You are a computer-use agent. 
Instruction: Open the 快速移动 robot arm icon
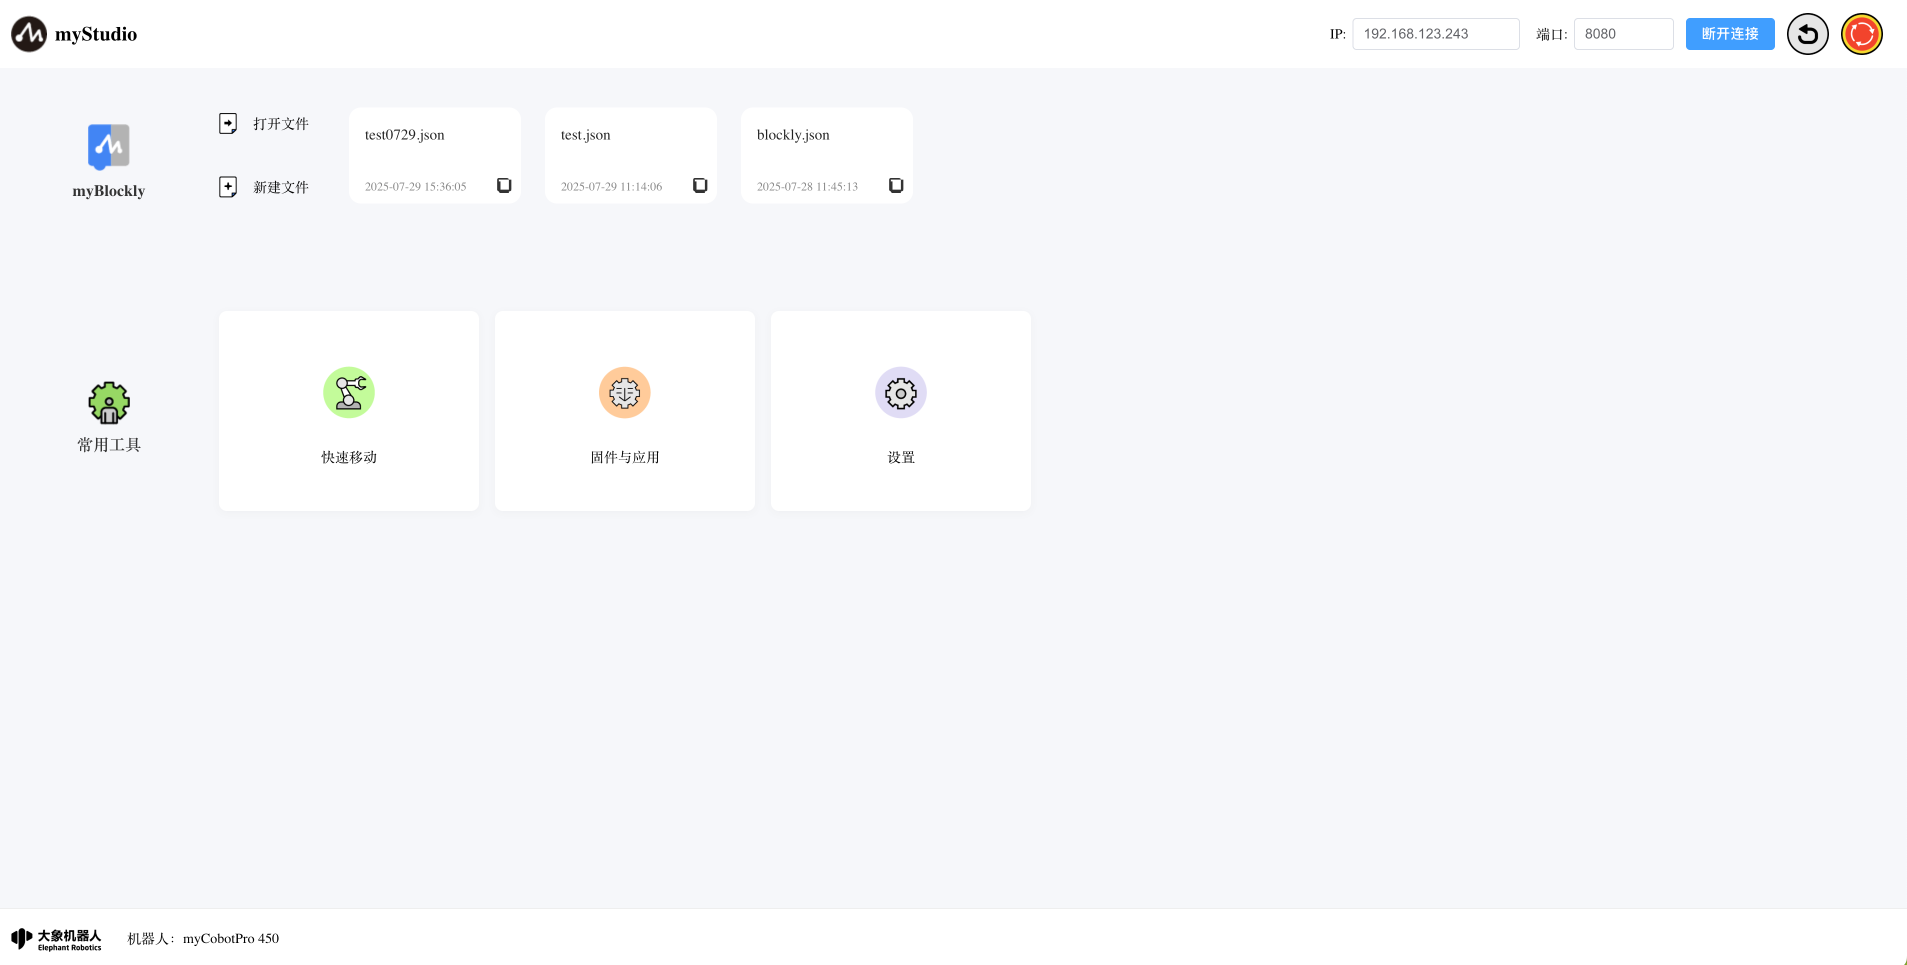click(349, 393)
